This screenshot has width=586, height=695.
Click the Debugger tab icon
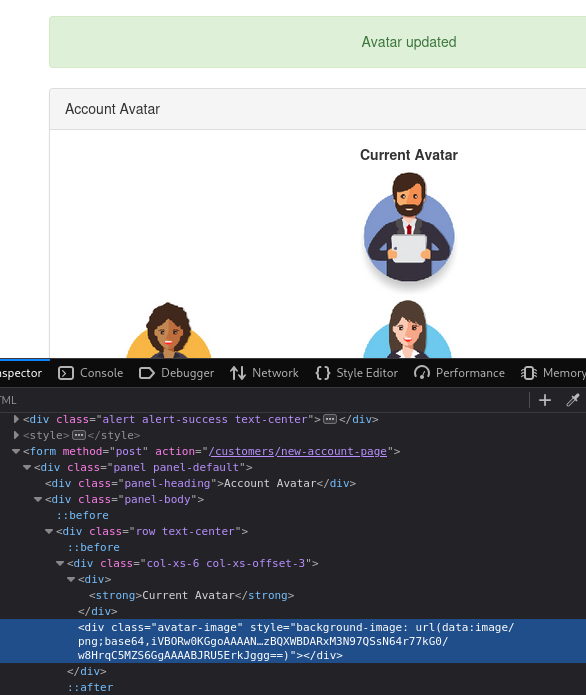point(147,373)
